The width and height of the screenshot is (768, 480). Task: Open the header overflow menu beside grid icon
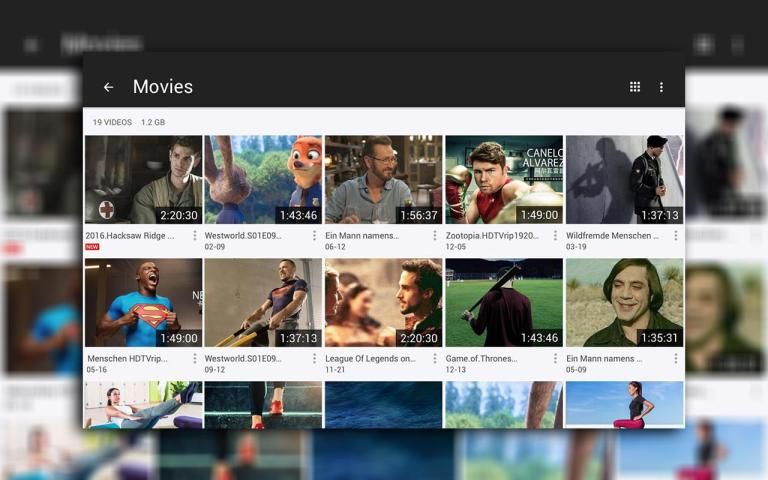[661, 87]
